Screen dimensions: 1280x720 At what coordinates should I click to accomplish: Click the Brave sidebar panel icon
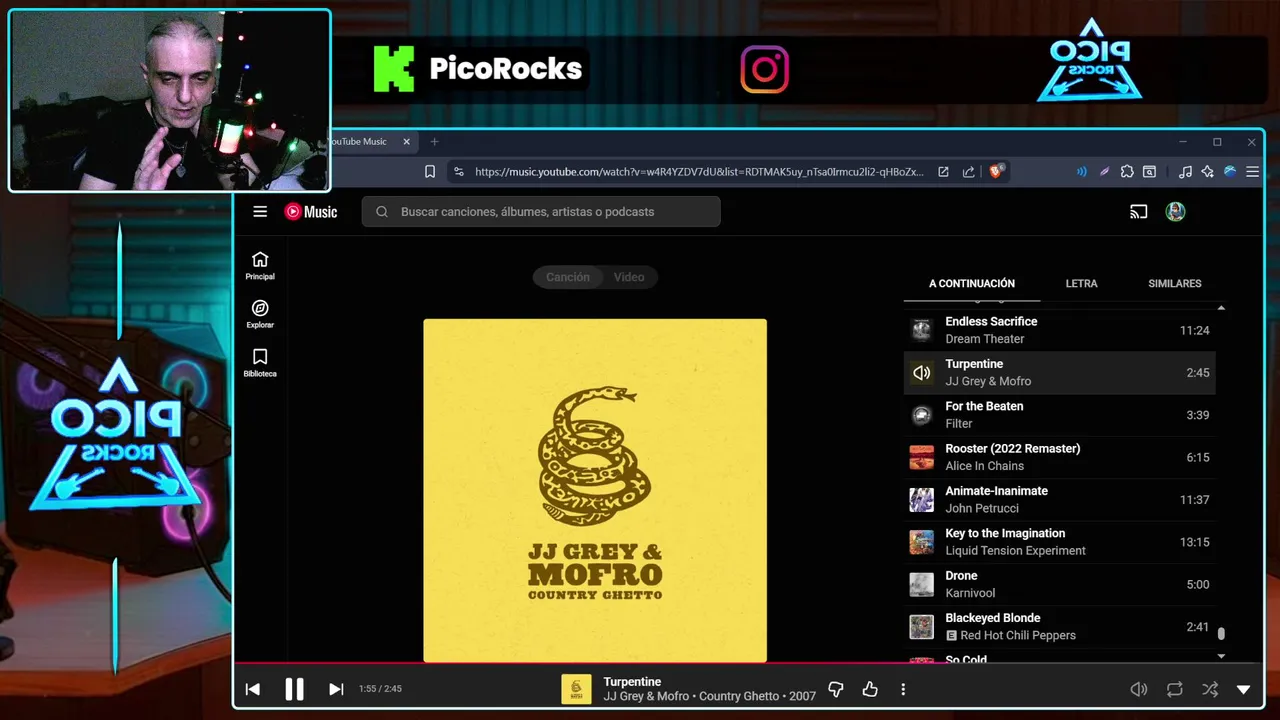(1150, 171)
